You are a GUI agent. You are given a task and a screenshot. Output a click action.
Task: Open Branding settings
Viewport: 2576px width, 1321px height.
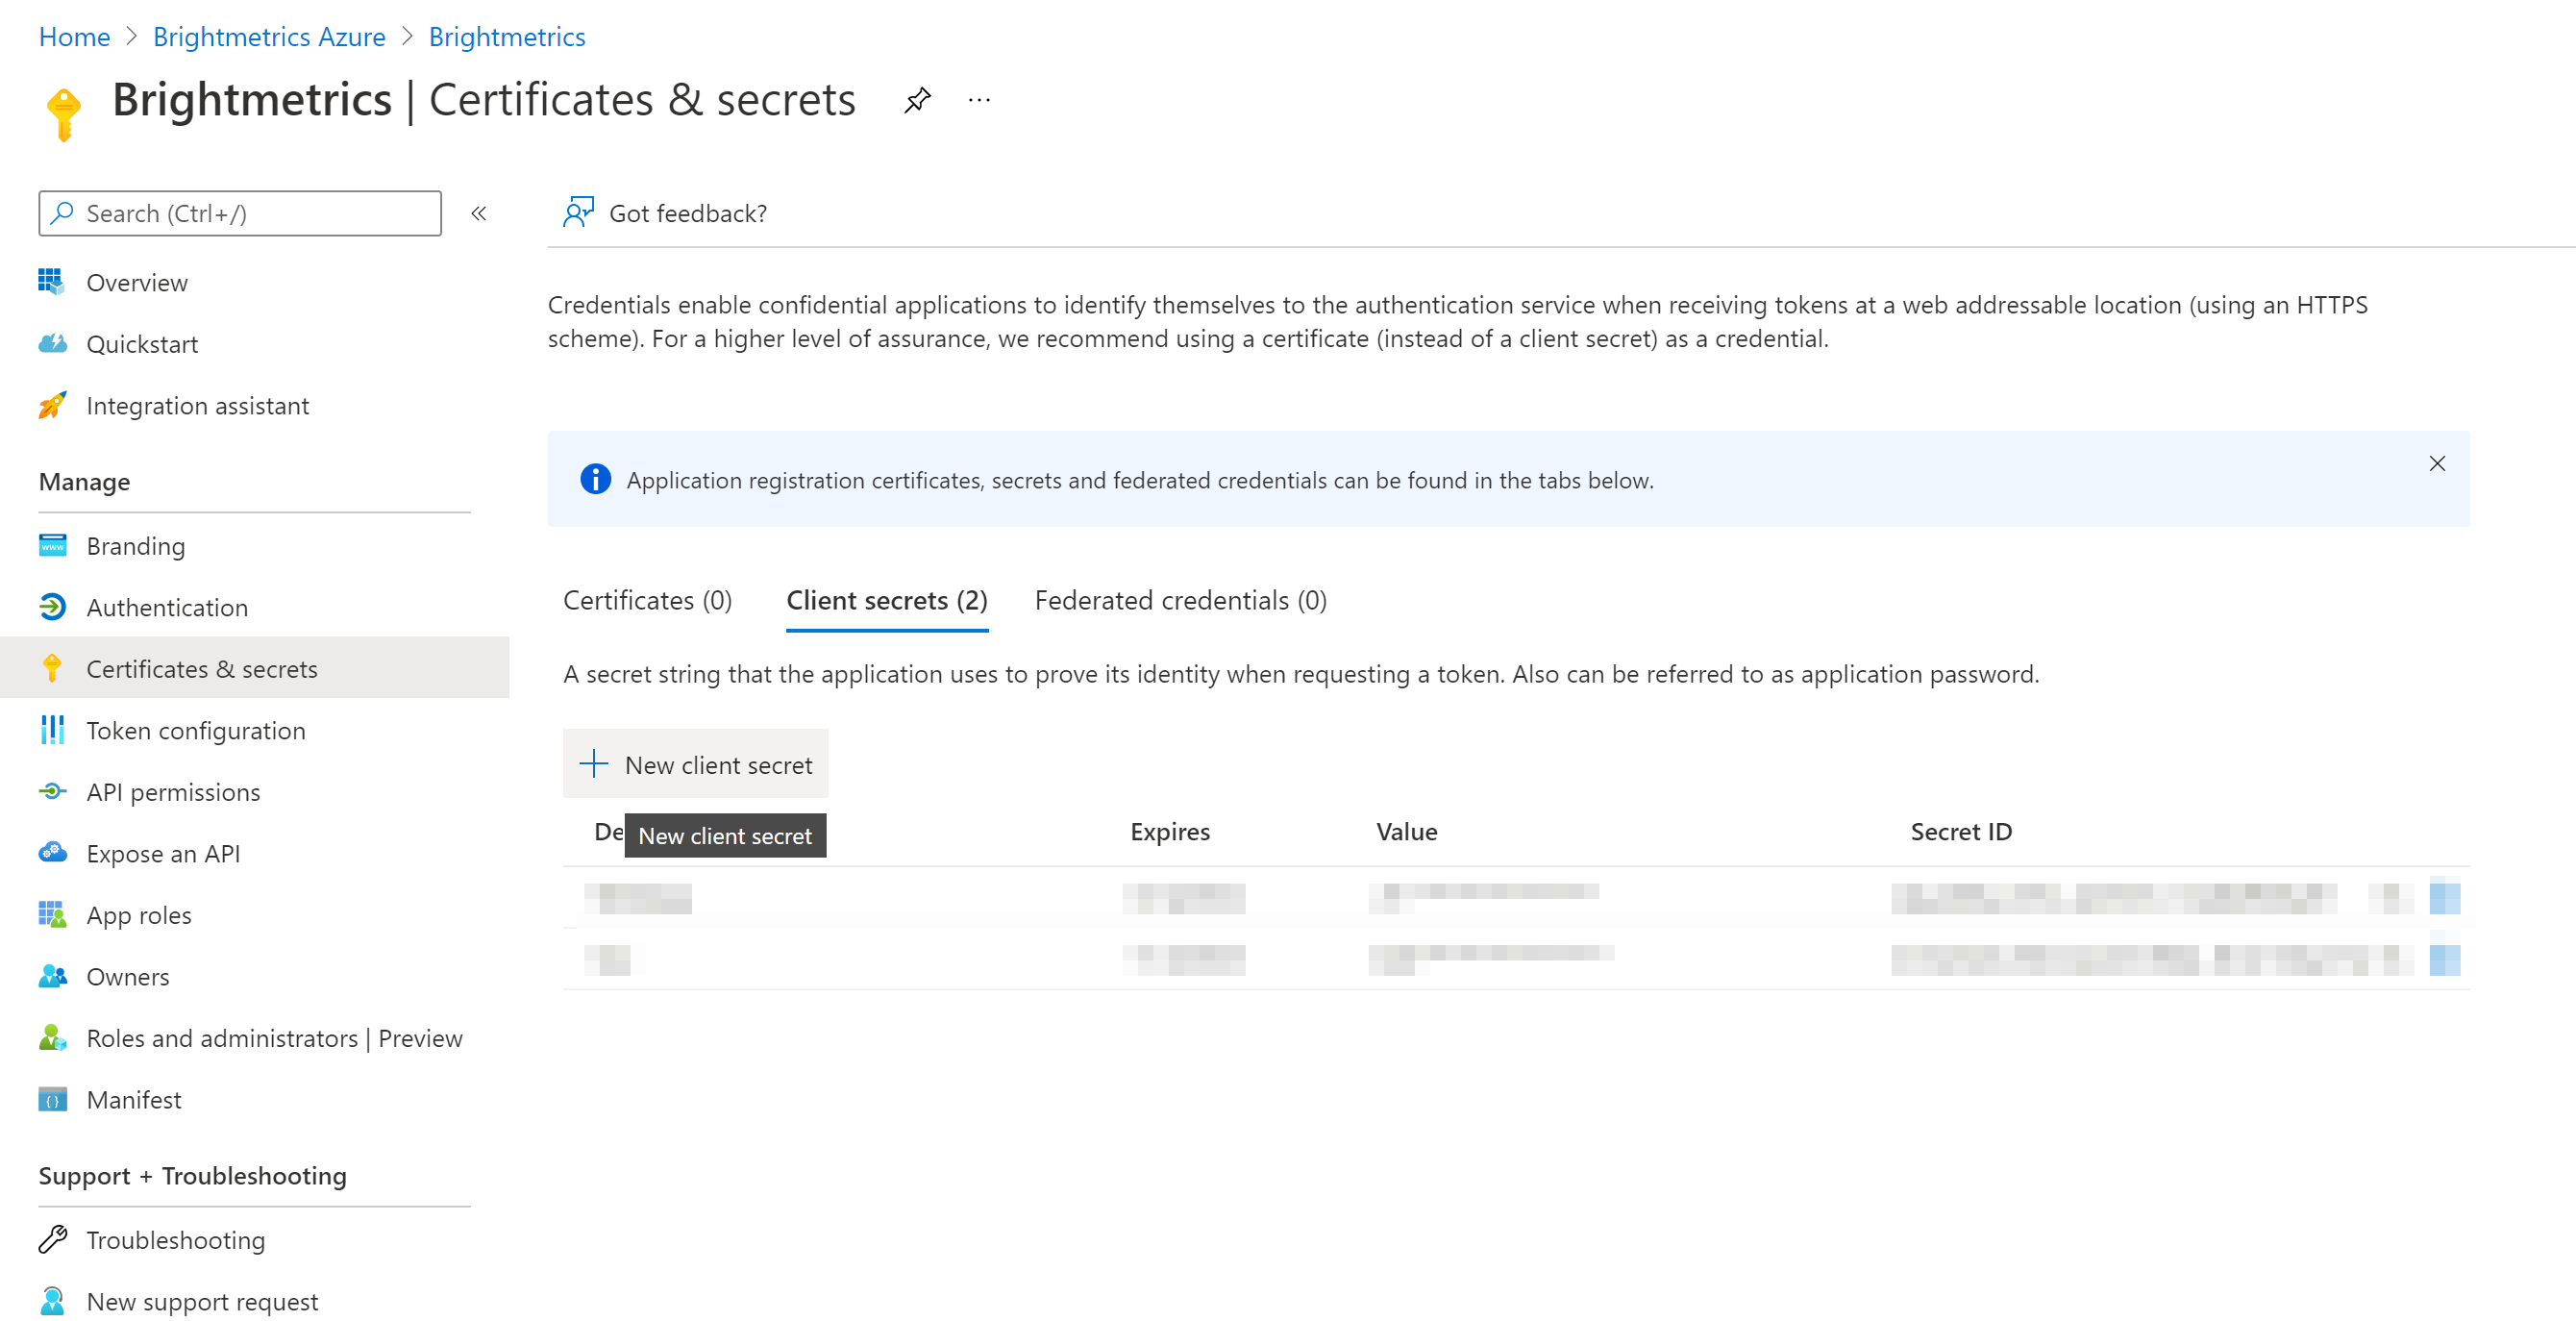(x=135, y=546)
